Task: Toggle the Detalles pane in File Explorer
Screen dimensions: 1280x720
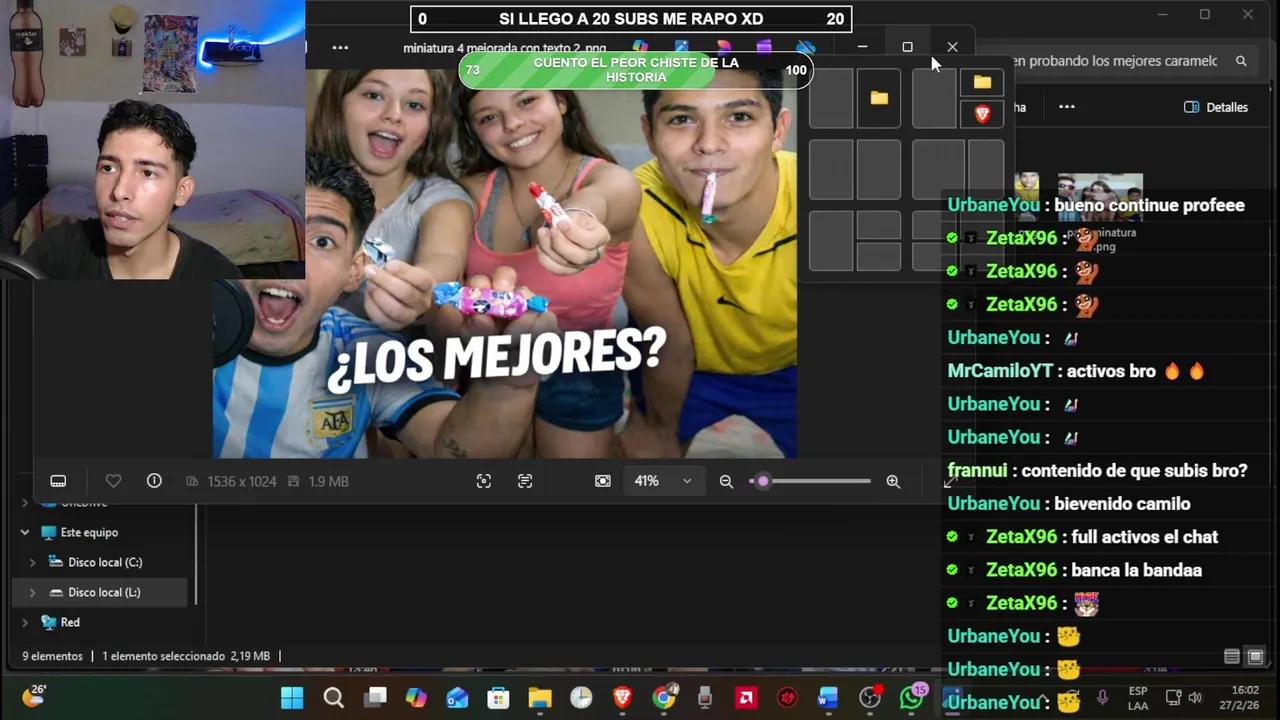Action: click(x=1216, y=107)
